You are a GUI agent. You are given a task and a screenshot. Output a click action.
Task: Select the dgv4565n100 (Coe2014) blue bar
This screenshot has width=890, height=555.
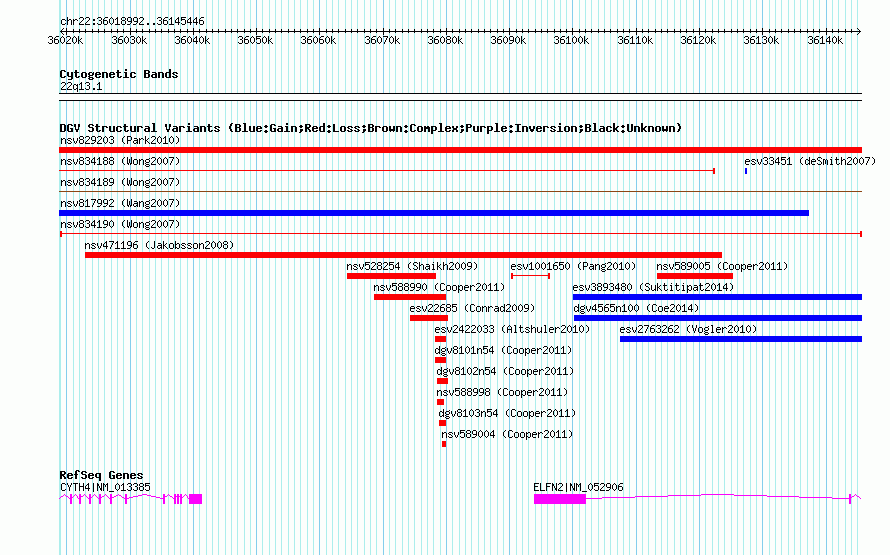[718, 318]
